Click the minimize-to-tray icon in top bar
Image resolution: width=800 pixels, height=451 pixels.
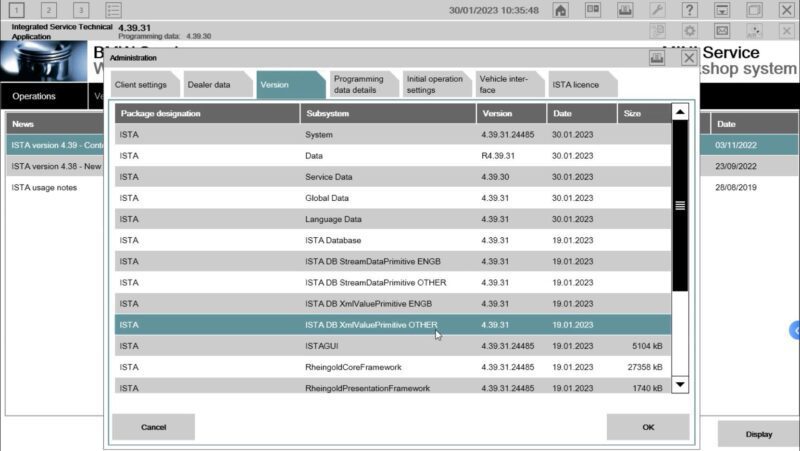coord(722,10)
